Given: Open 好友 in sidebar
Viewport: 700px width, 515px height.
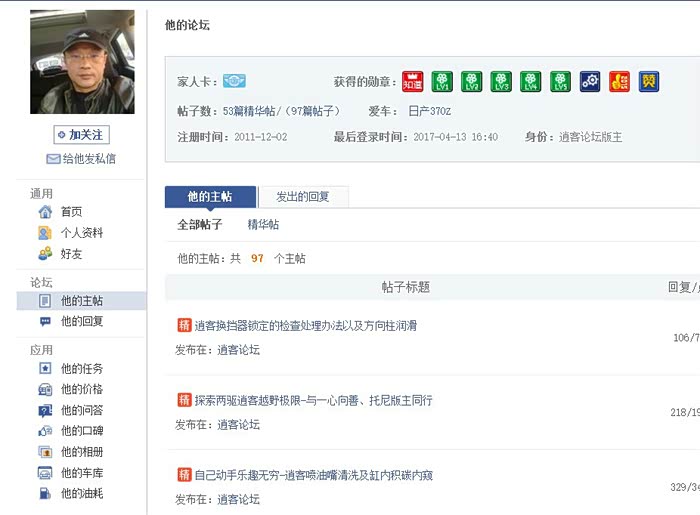Looking at the screenshot, I should coord(71,253).
